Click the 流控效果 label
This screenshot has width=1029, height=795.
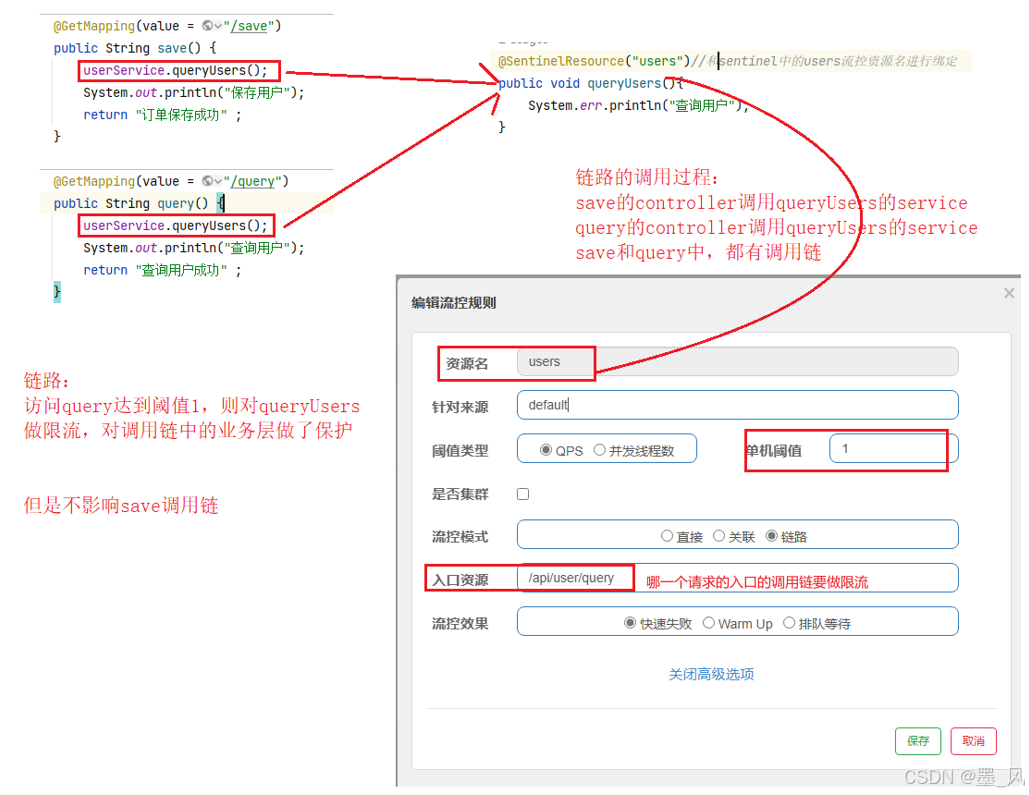pyautogui.click(x=460, y=624)
